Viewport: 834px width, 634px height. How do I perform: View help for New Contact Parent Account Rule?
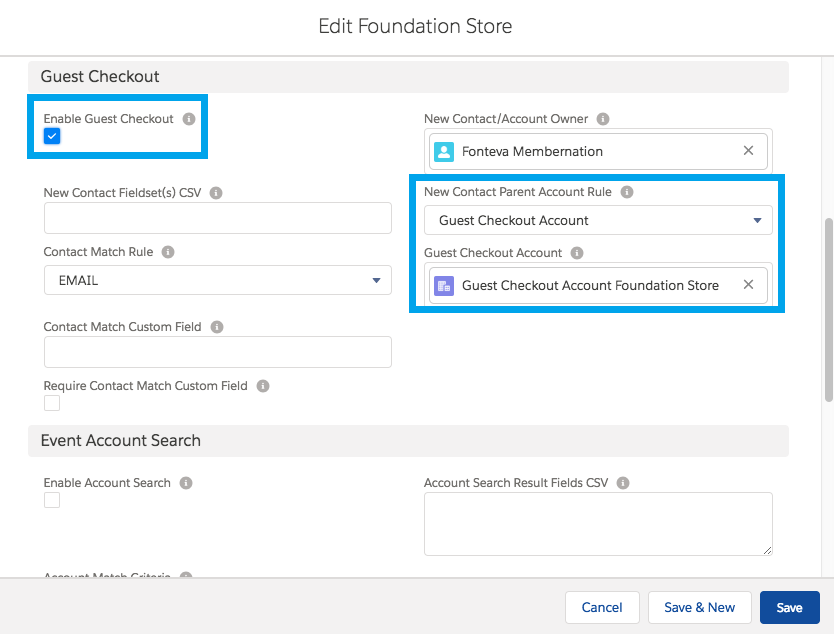click(x=627, y=191)
